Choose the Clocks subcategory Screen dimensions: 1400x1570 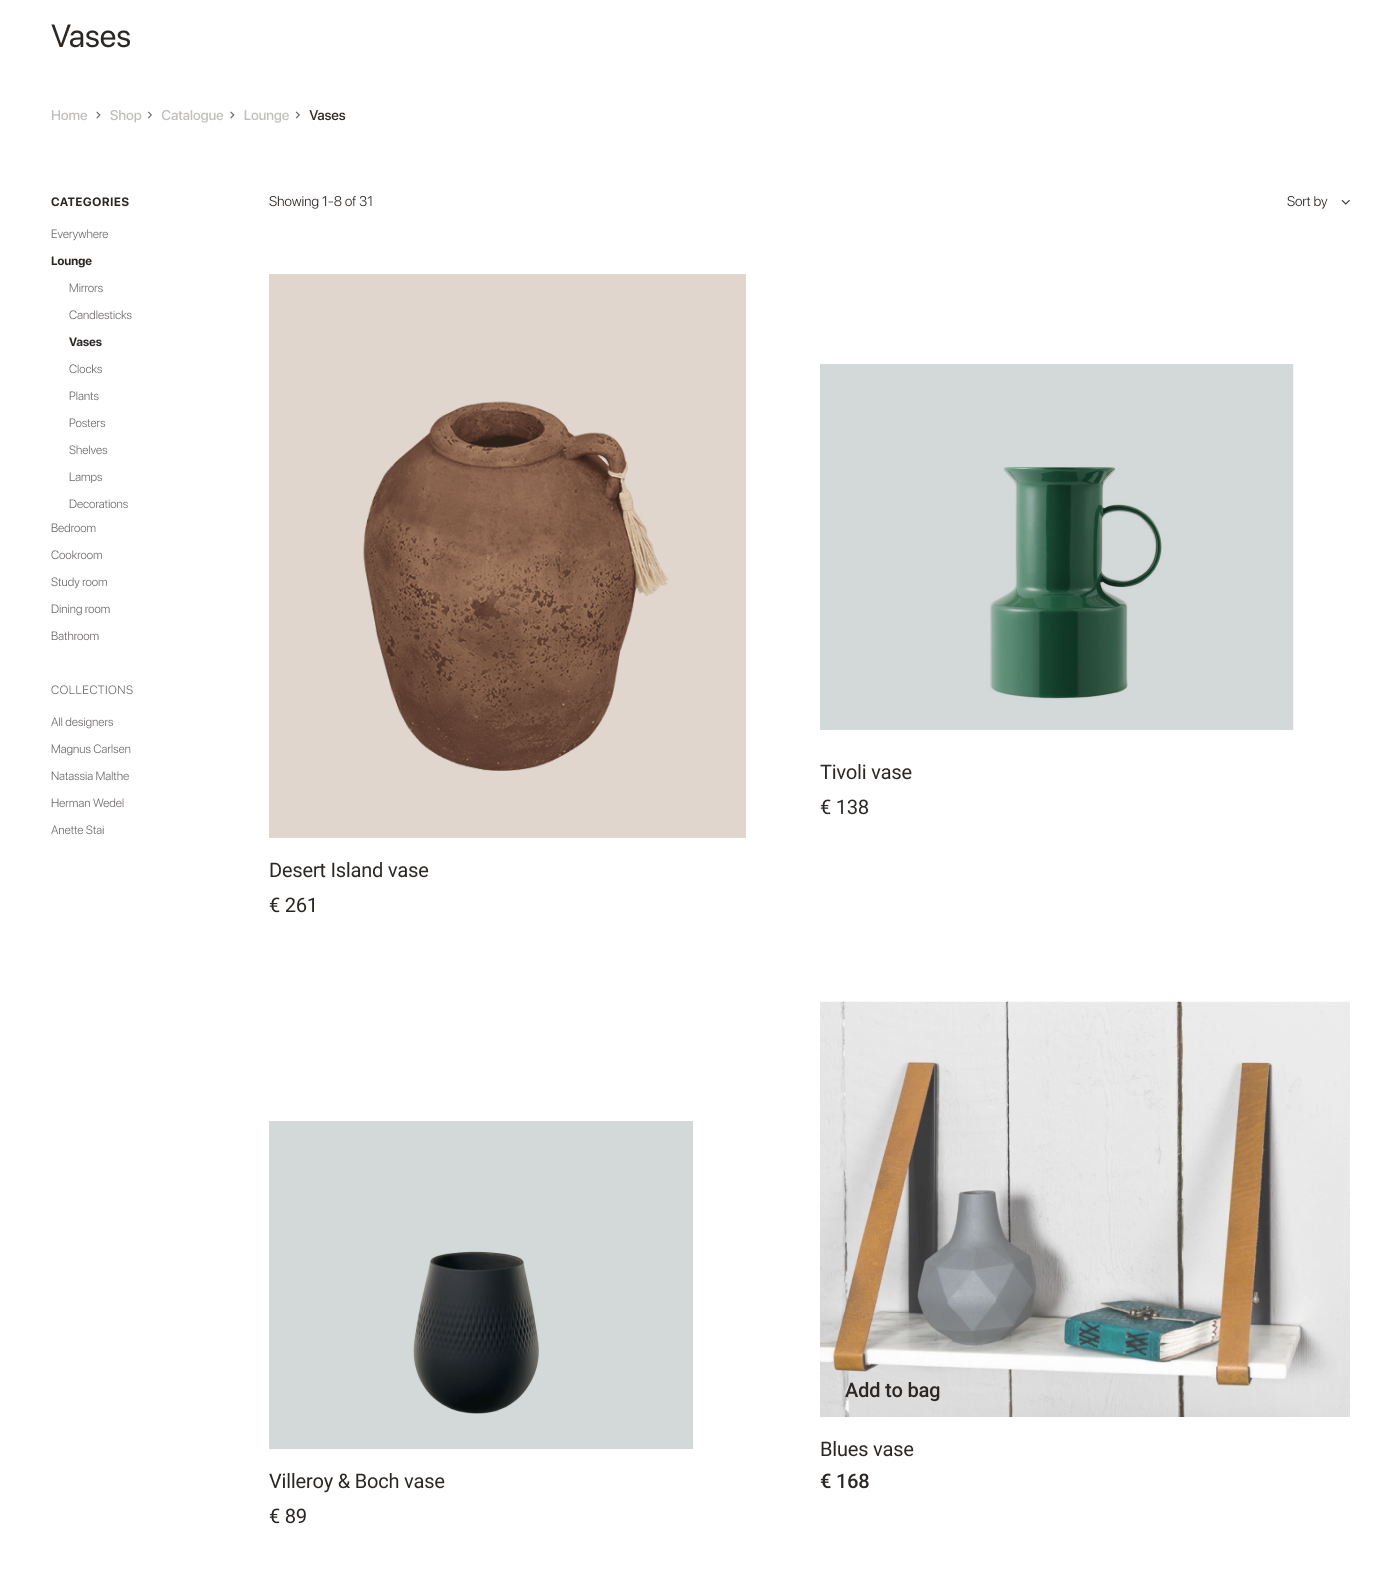pos(85,369)
